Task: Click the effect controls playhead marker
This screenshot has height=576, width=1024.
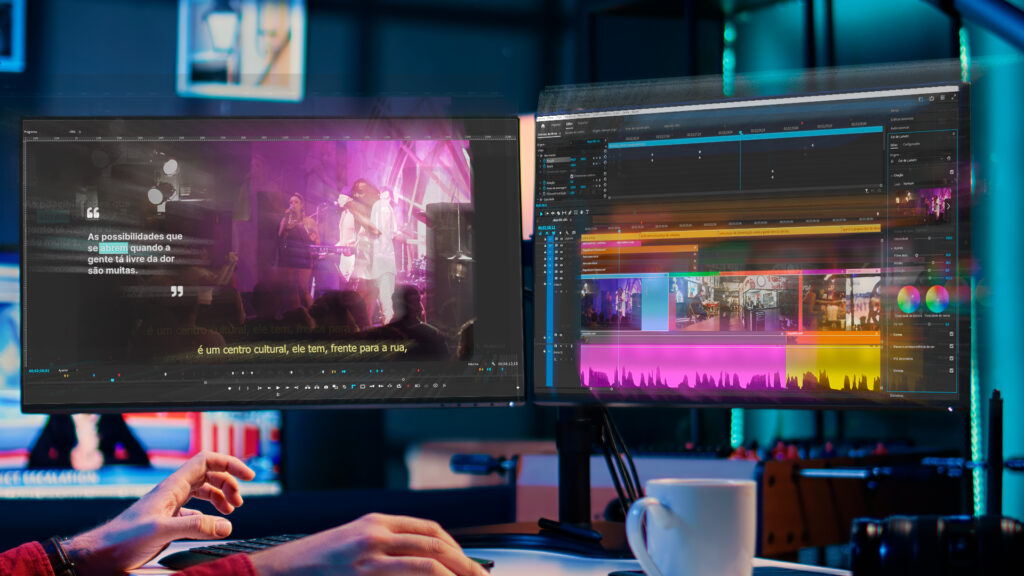Action: tap(741, 132)
